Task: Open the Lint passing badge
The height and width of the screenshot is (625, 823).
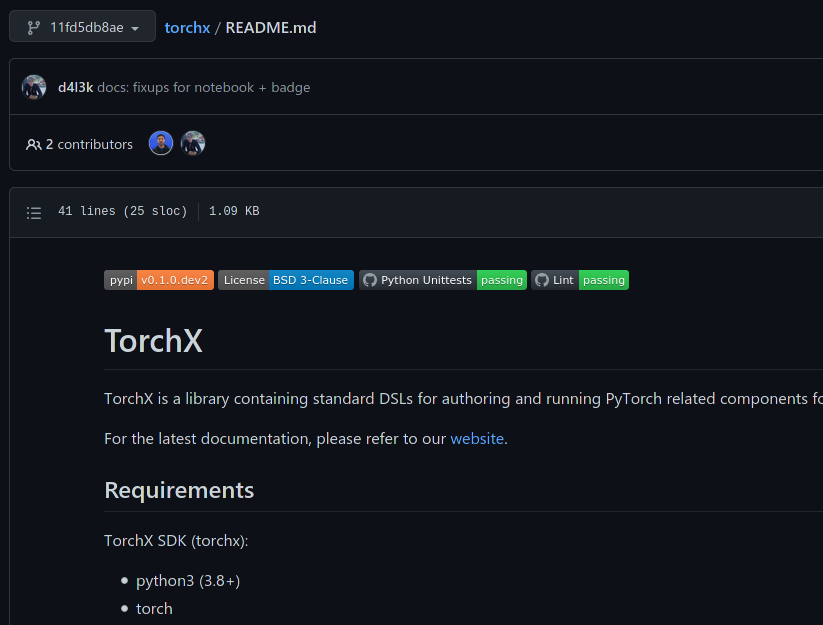Action: pyautogui.click(x=580, y=280)
